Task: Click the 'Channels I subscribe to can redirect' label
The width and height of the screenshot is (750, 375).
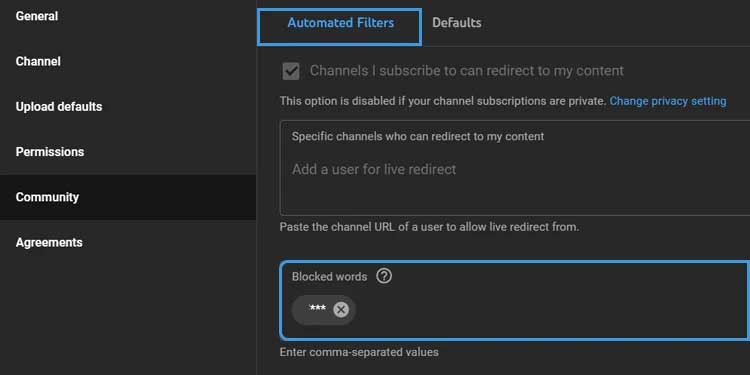Action: click(467, 71)
